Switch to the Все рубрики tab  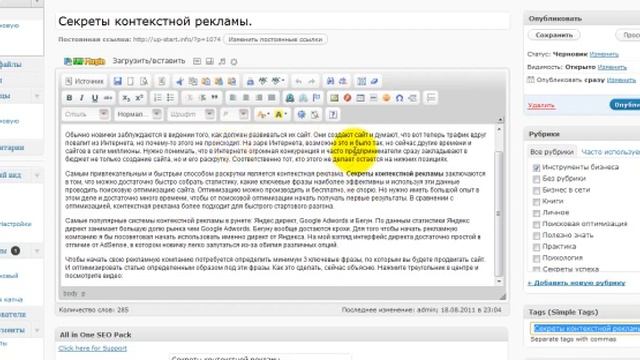[552, 152]
